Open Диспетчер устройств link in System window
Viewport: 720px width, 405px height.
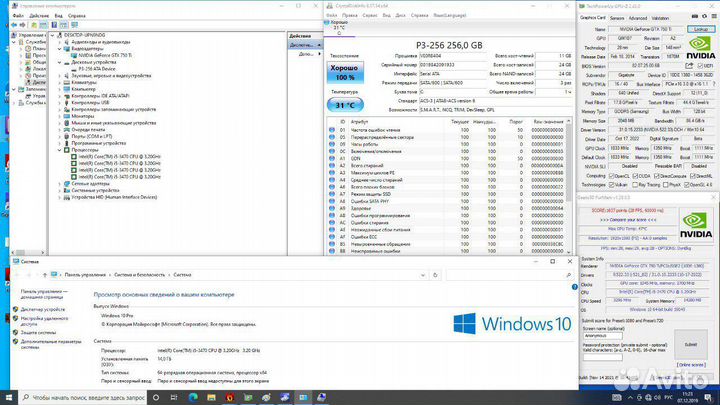(x=43, y=309)
